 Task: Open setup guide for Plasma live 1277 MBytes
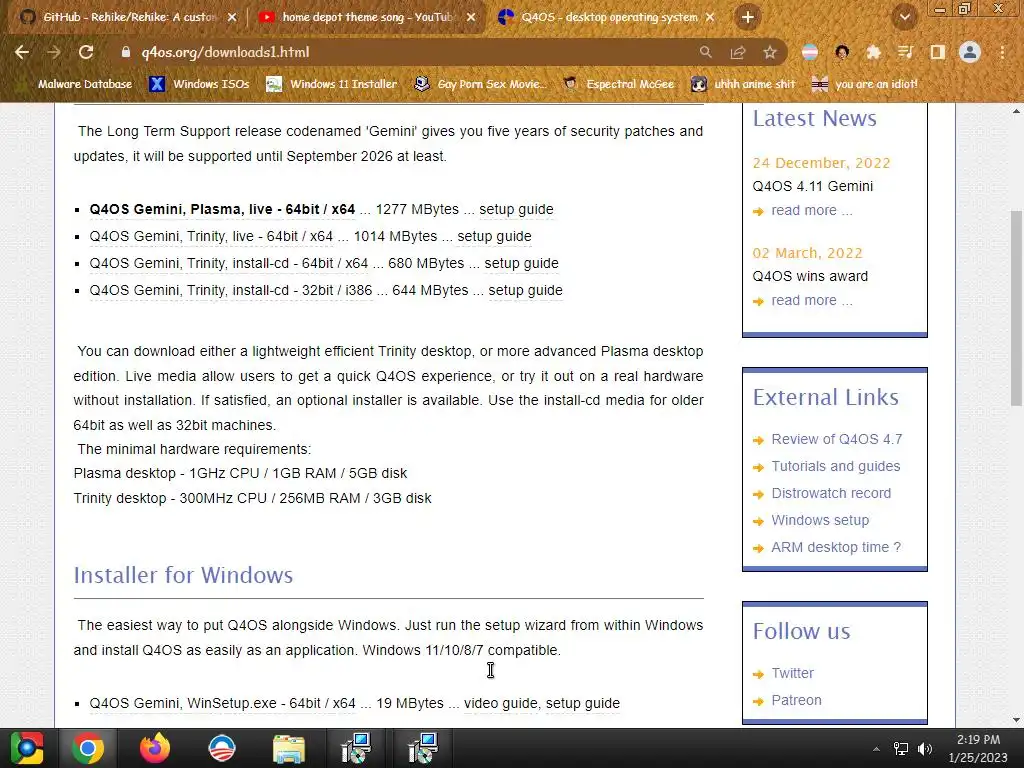pyautogui.click(x=516, y=210)
